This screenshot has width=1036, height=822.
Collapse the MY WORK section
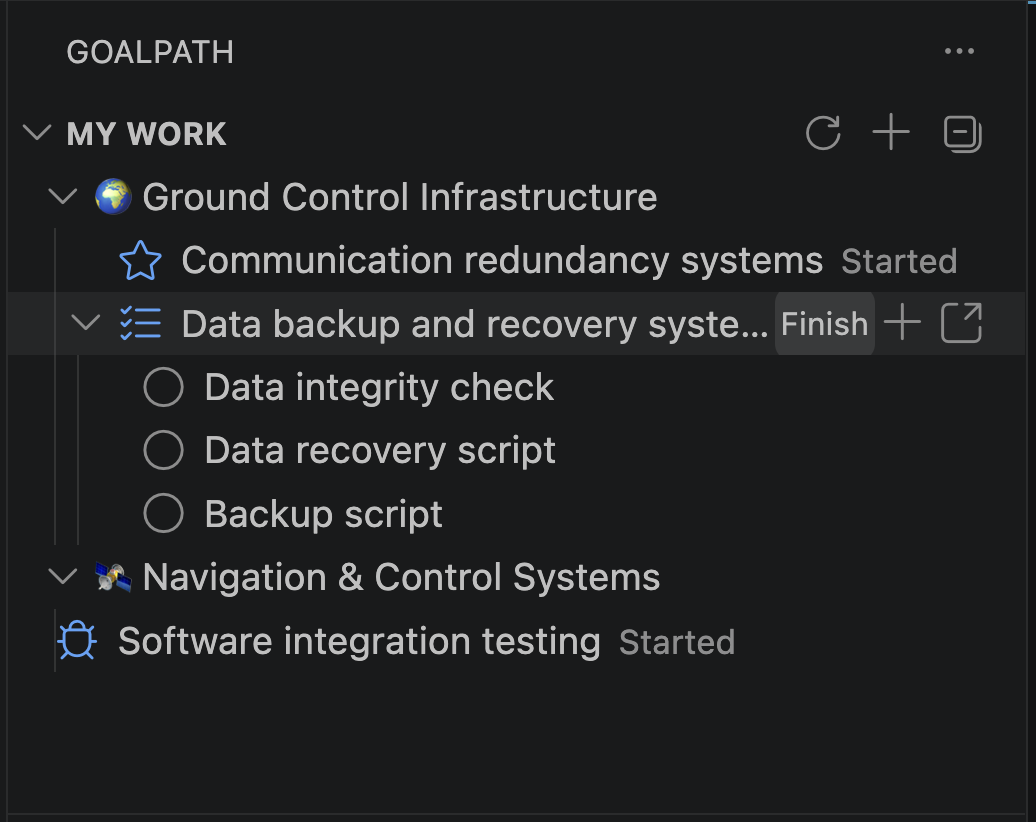click(x=36, y=133)
